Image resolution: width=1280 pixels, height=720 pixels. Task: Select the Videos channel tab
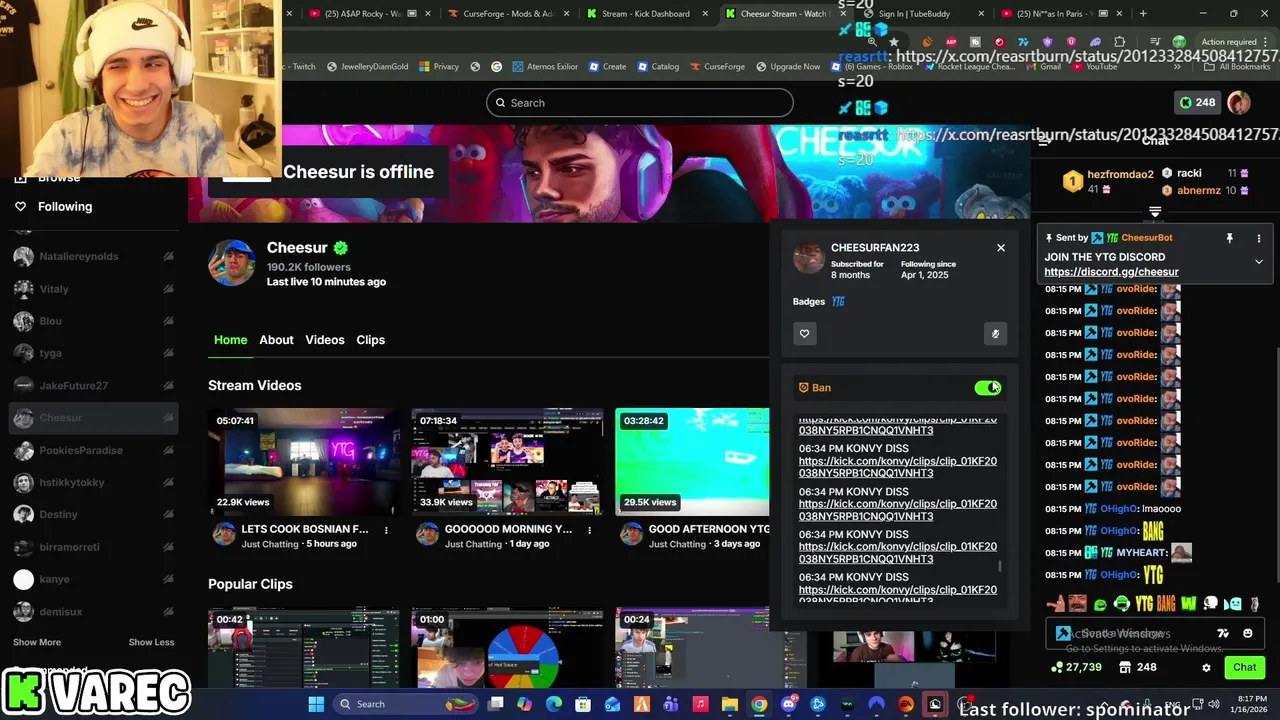point(325,340)
